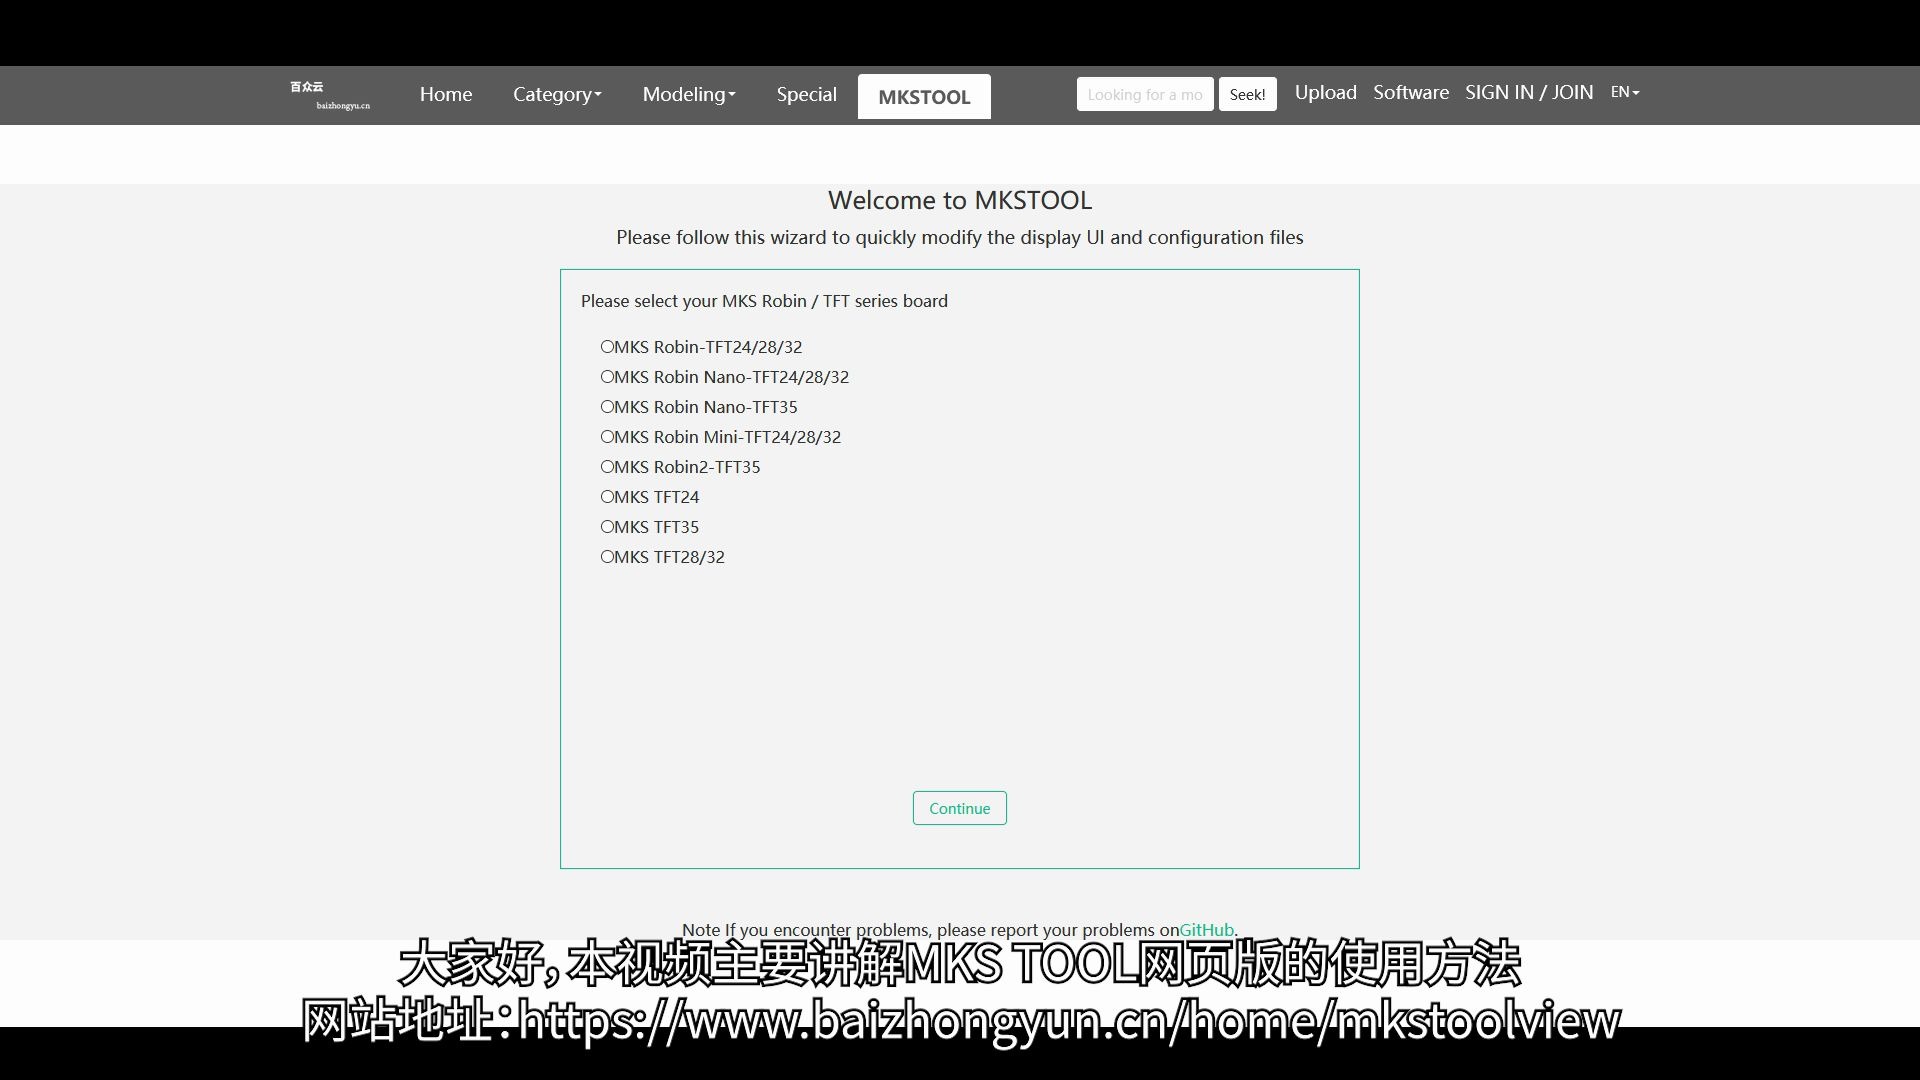This screenshot has height=1080, width=1920.
Task: Select MKS Robin Nano-TFT24/28/32 board
Action: 605,377
